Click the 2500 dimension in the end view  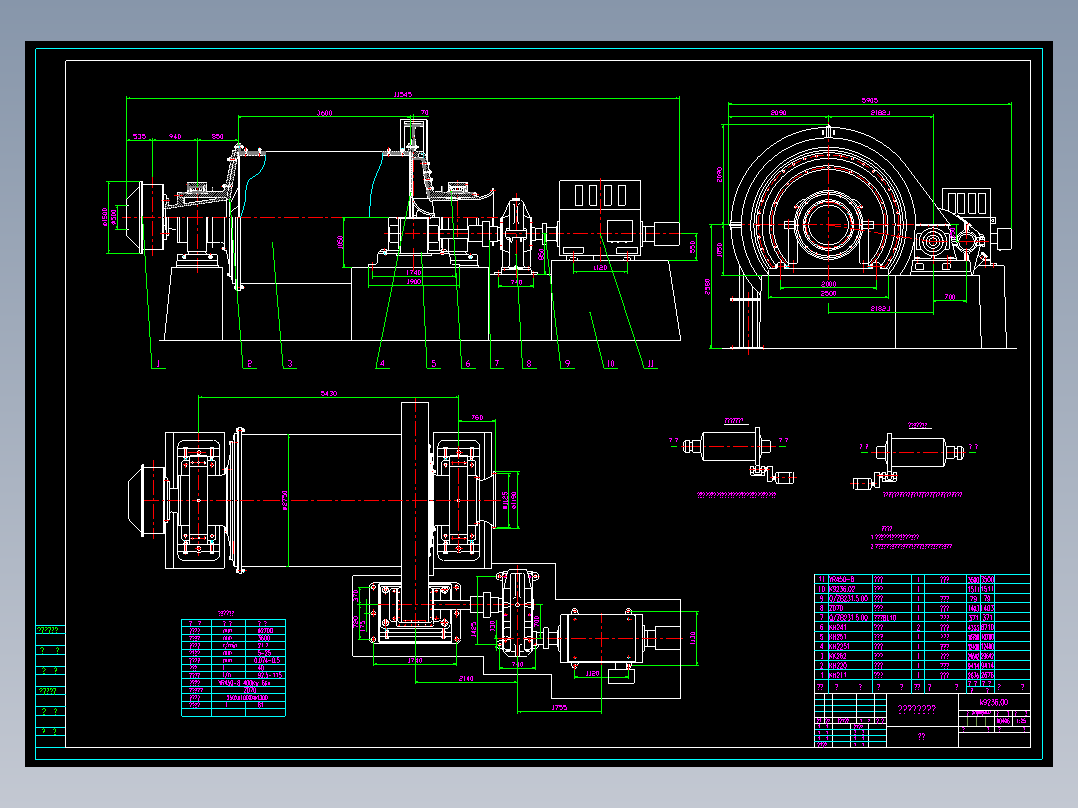(828, 294)
